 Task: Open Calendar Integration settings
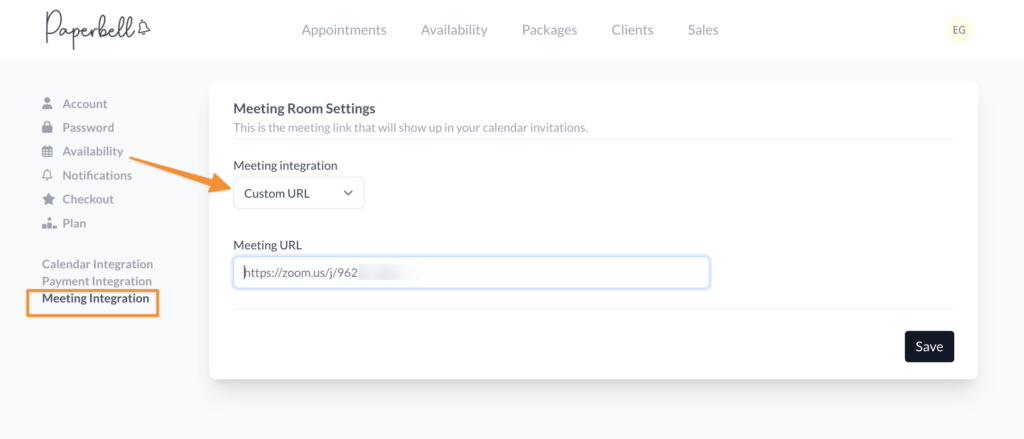pyautogui.click(x=97, y=264)
